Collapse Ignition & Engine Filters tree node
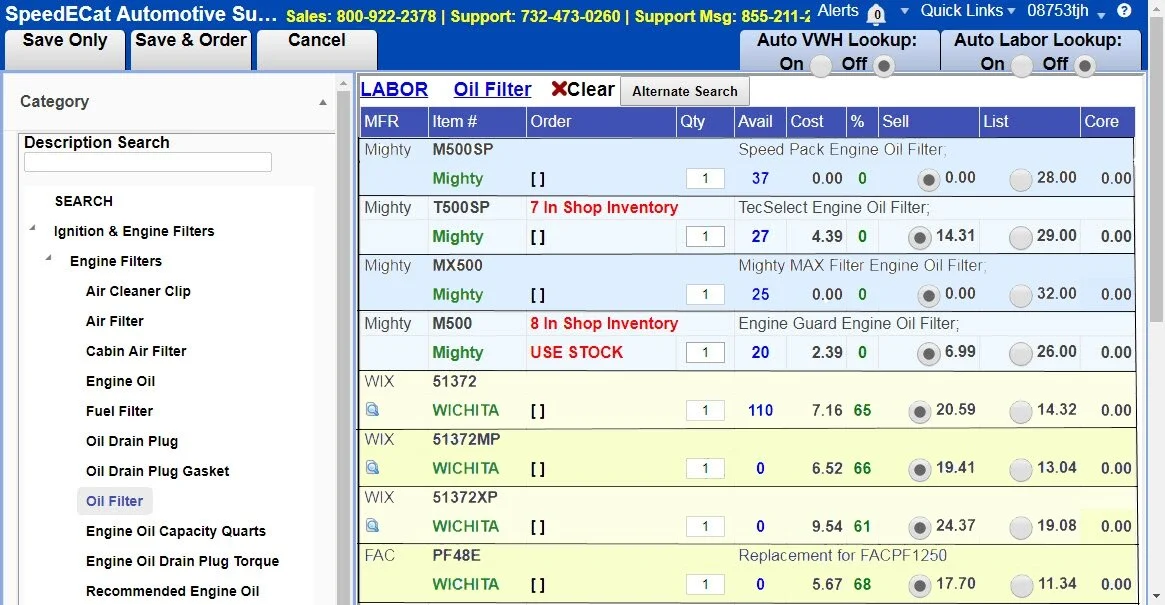 click(33, 228)
